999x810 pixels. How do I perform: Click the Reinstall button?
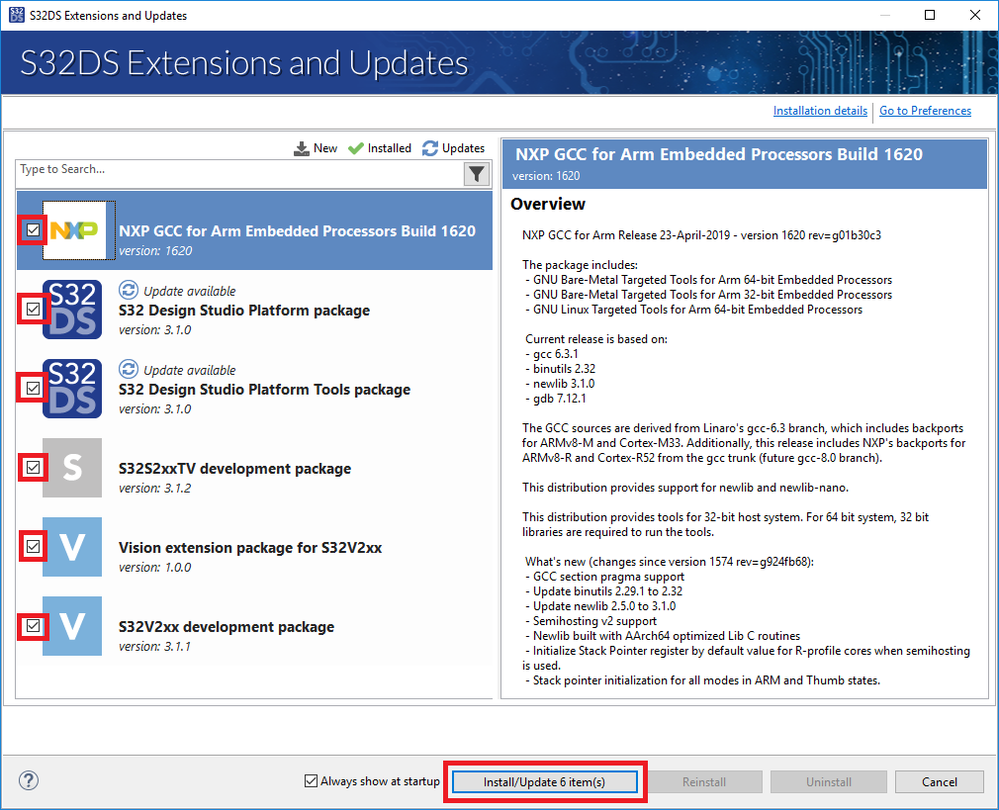click(704, 782)
